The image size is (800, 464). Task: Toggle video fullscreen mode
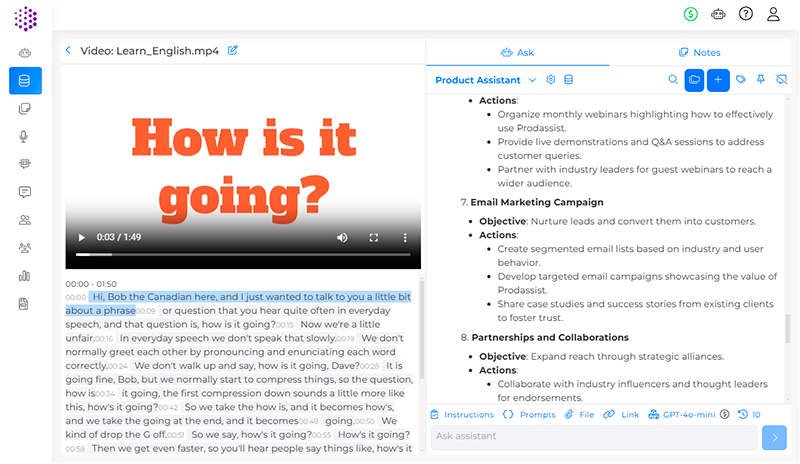coord(374,237)
